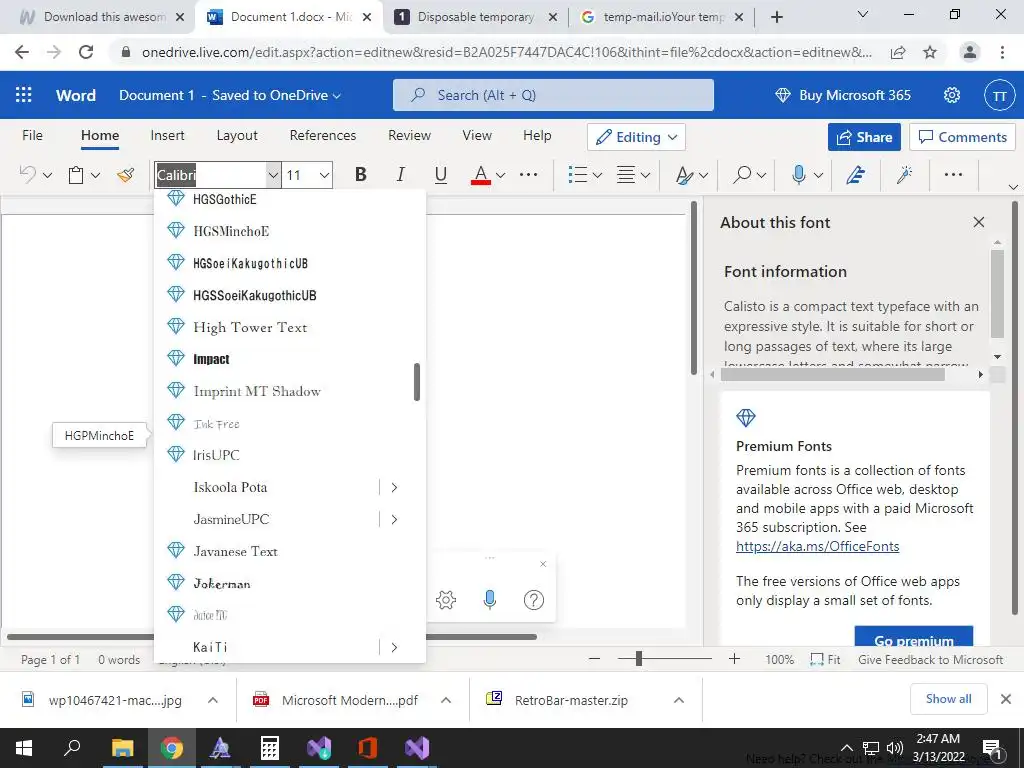The width and height of the screenshot is (1024, 768).
Task: Open the Office app launcher grid
Action: (24, 95)
